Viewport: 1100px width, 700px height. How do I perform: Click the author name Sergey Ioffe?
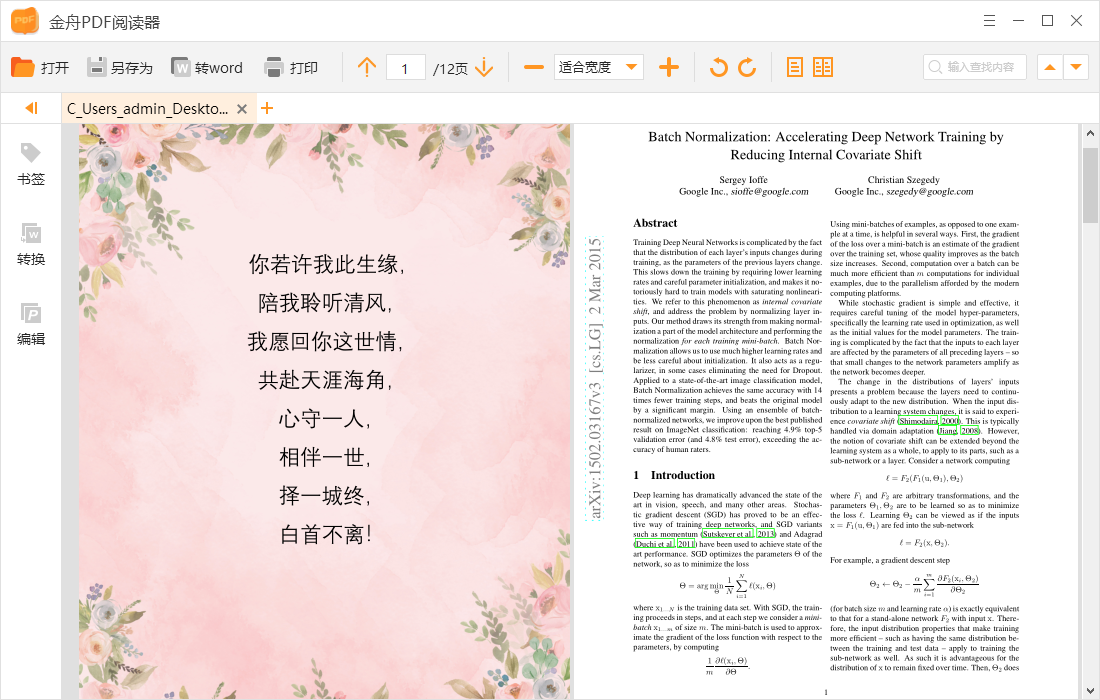pos(743,180)
